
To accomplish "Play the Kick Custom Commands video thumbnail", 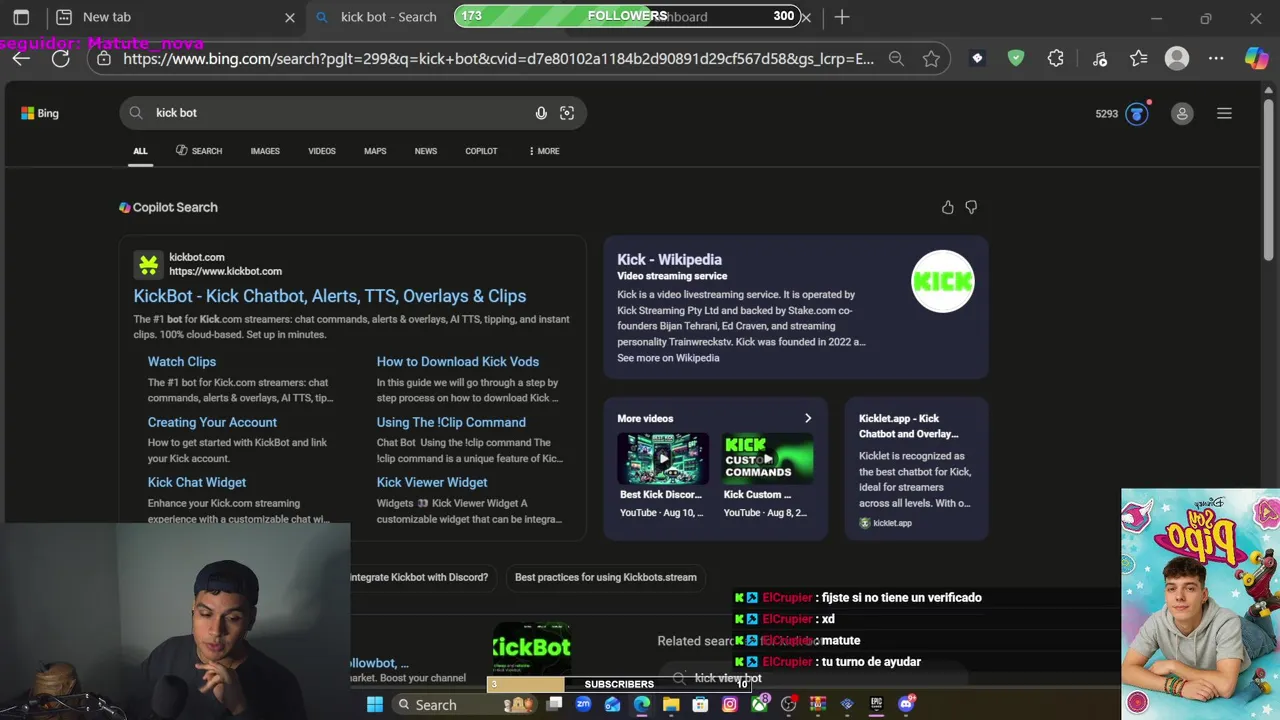I will point(768,459).
